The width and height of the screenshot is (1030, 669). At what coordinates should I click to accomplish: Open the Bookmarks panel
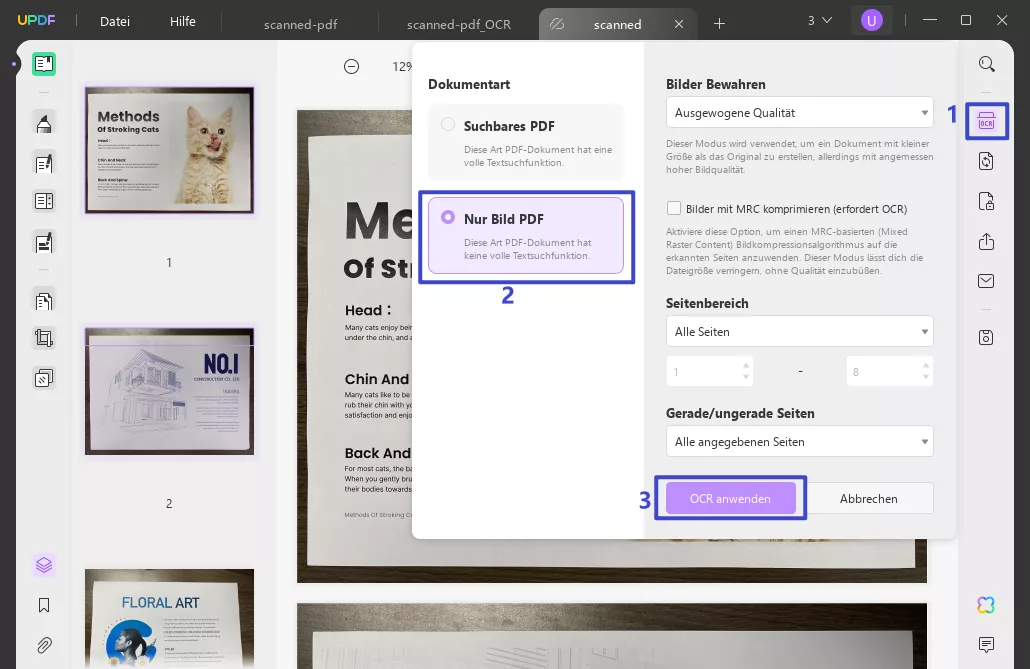pyautogui.click(x=43, y=604)
